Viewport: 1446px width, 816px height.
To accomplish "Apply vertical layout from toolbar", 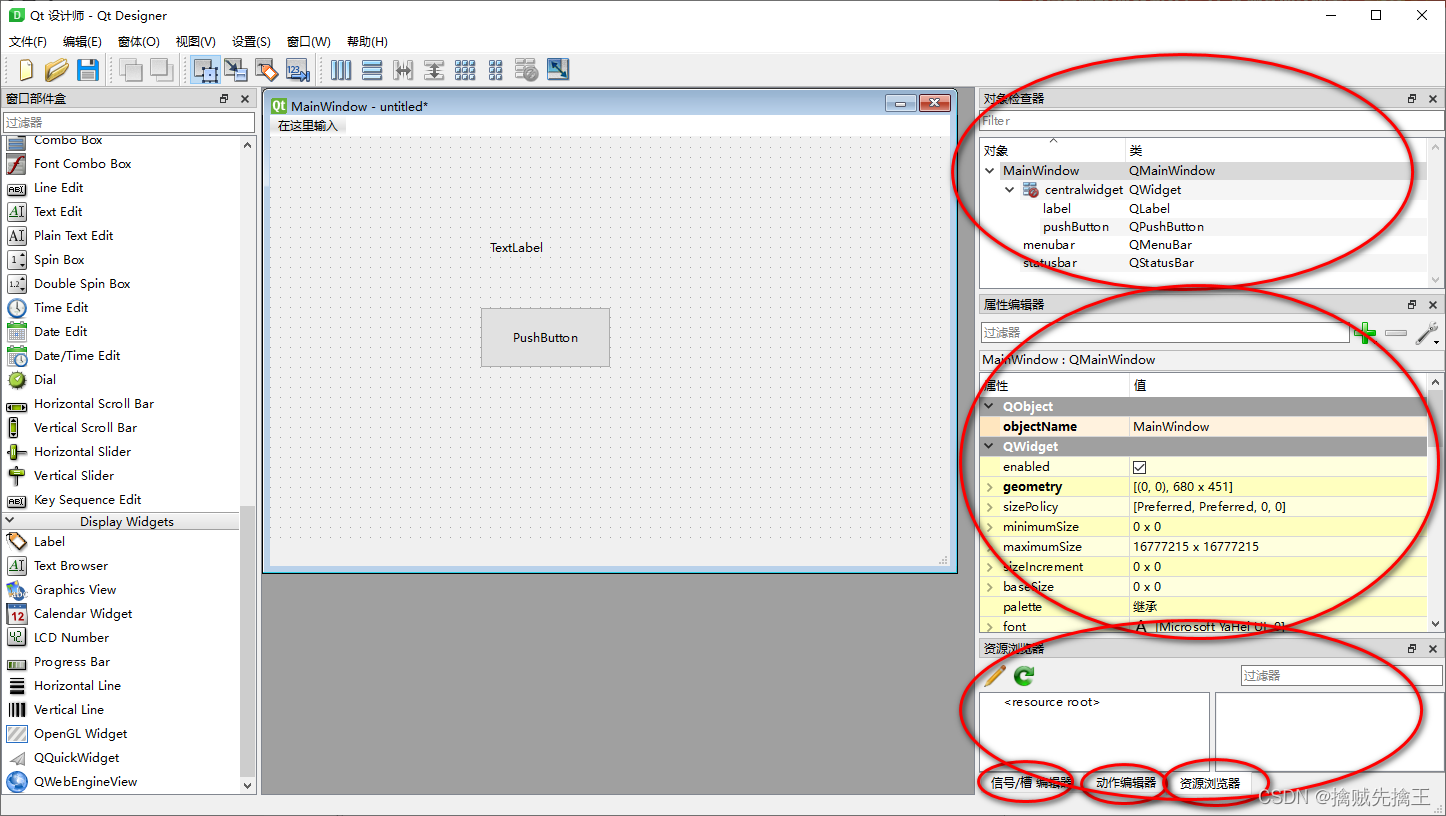I will [372, 69].
